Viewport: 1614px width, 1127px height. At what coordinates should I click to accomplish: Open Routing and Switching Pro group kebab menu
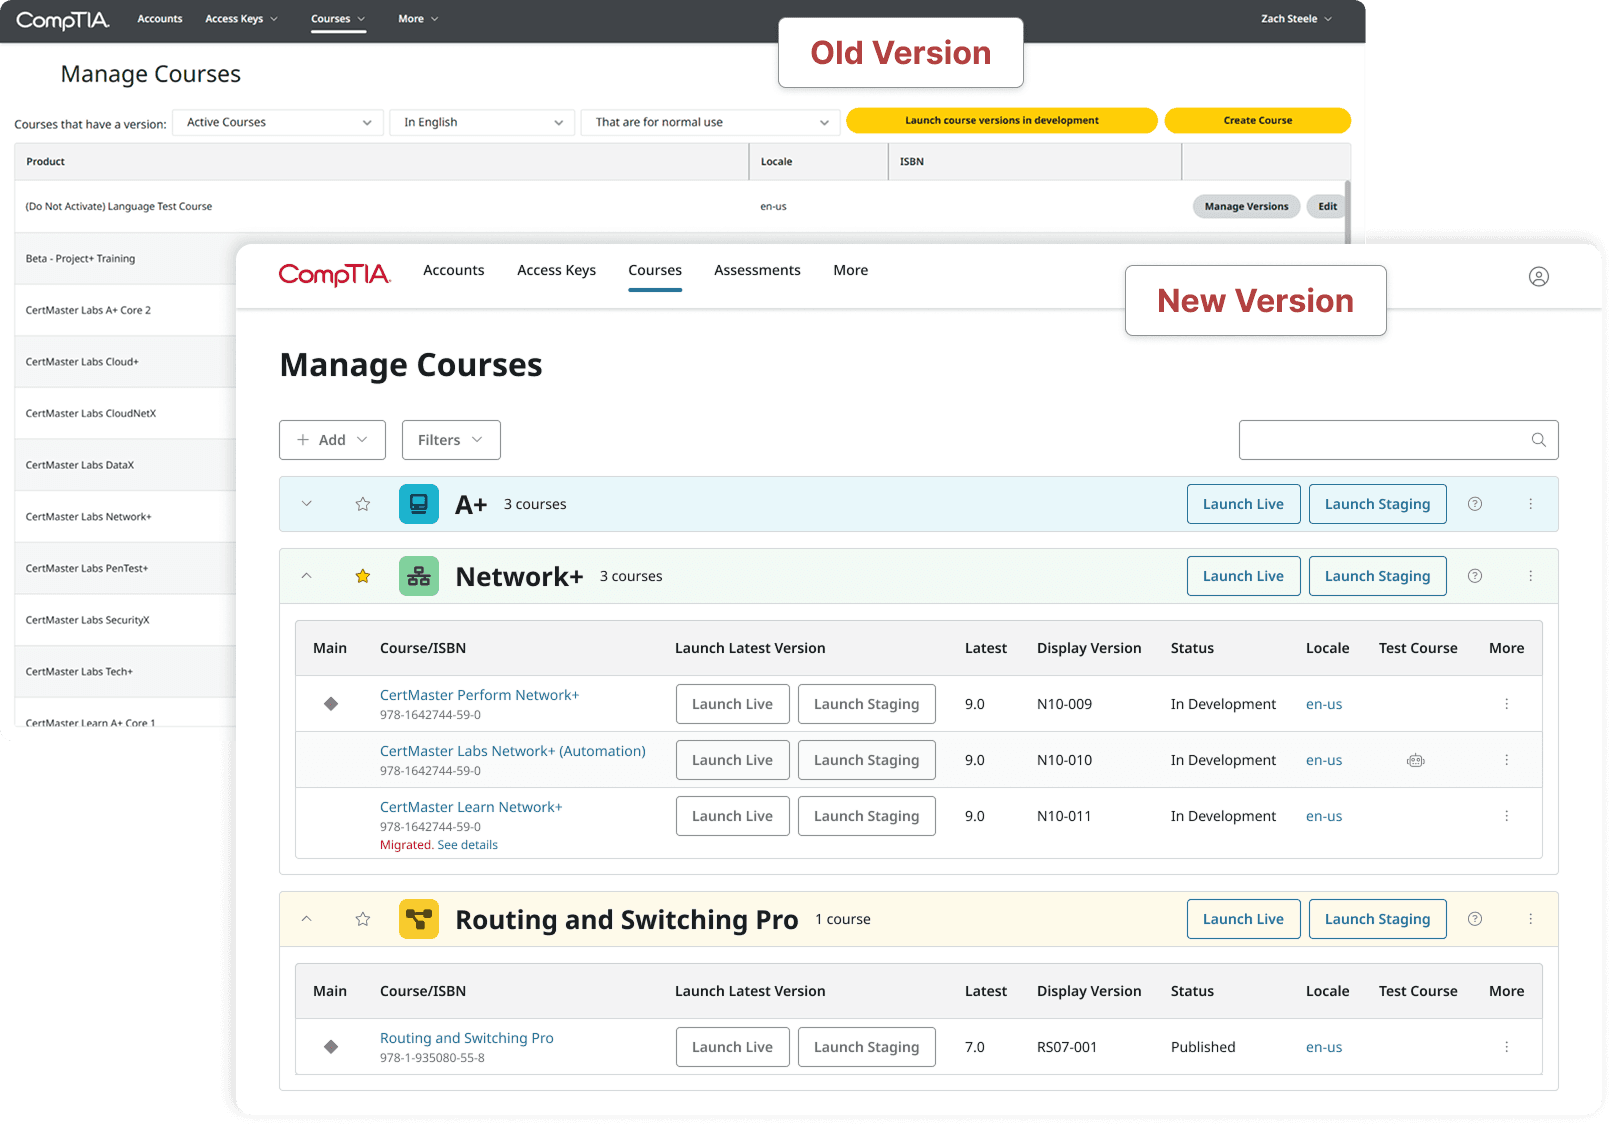1530,919
